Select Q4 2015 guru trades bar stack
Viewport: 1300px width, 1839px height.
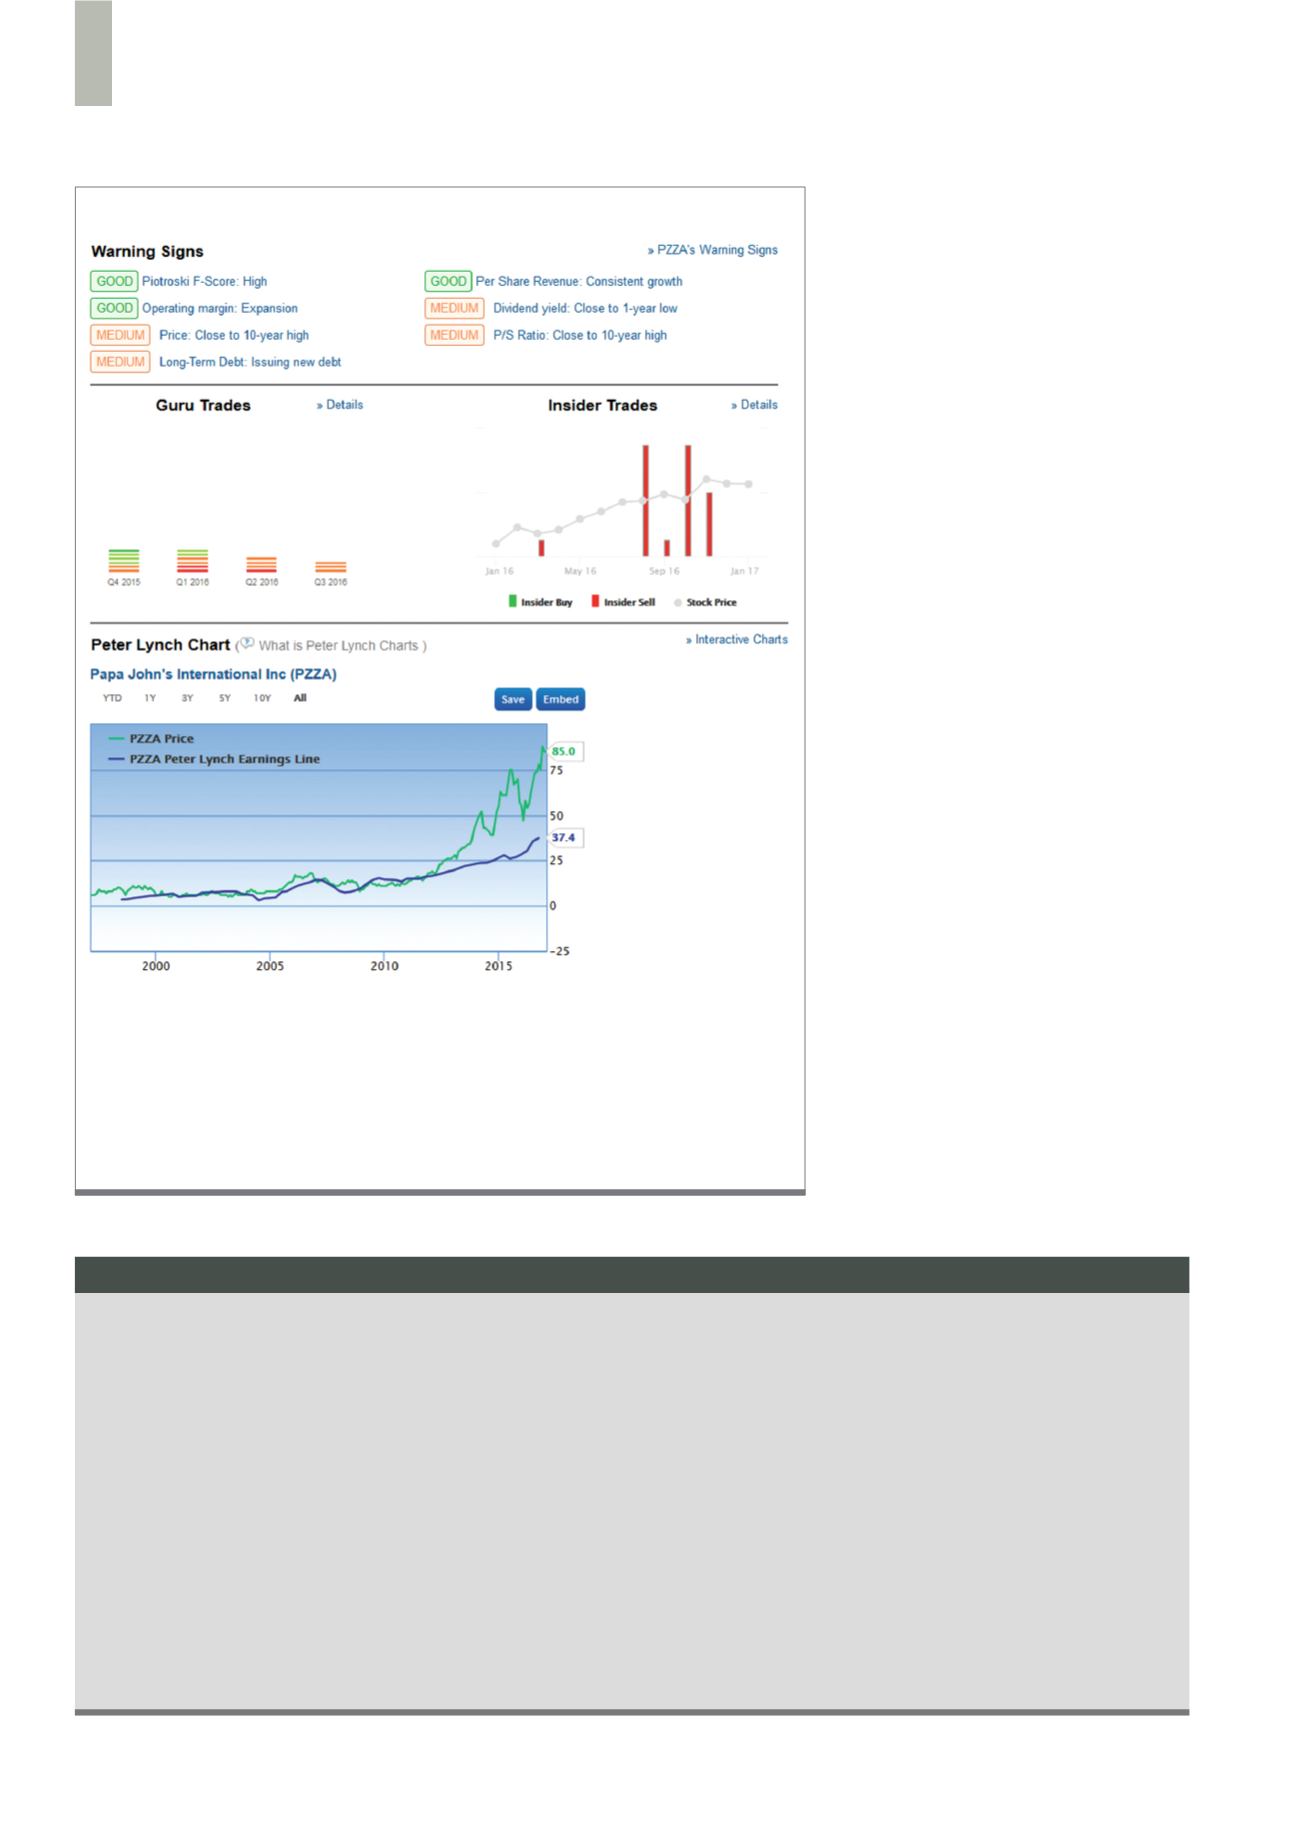pos(124,561)
